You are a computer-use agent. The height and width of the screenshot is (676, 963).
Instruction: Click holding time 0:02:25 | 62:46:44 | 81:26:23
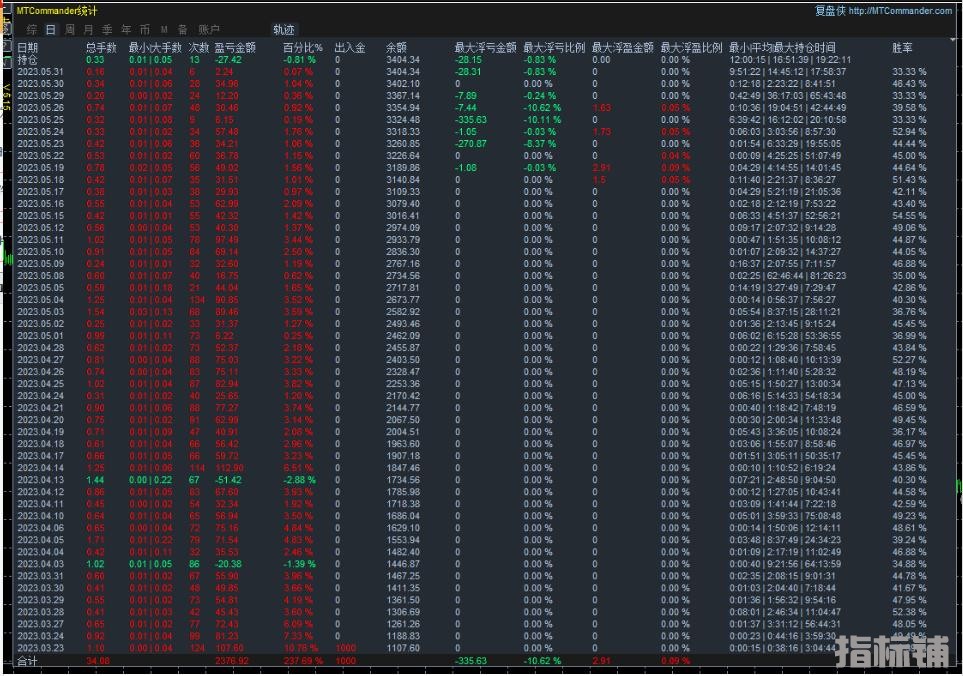pos(788,276)
